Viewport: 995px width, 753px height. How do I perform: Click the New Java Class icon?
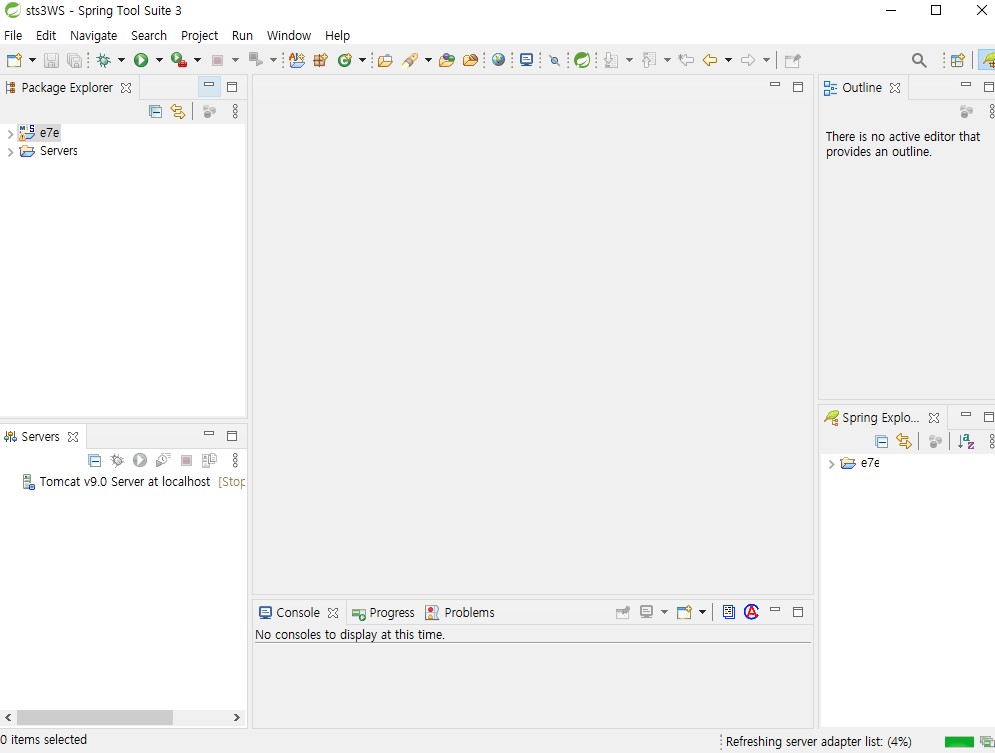[345, 60]
